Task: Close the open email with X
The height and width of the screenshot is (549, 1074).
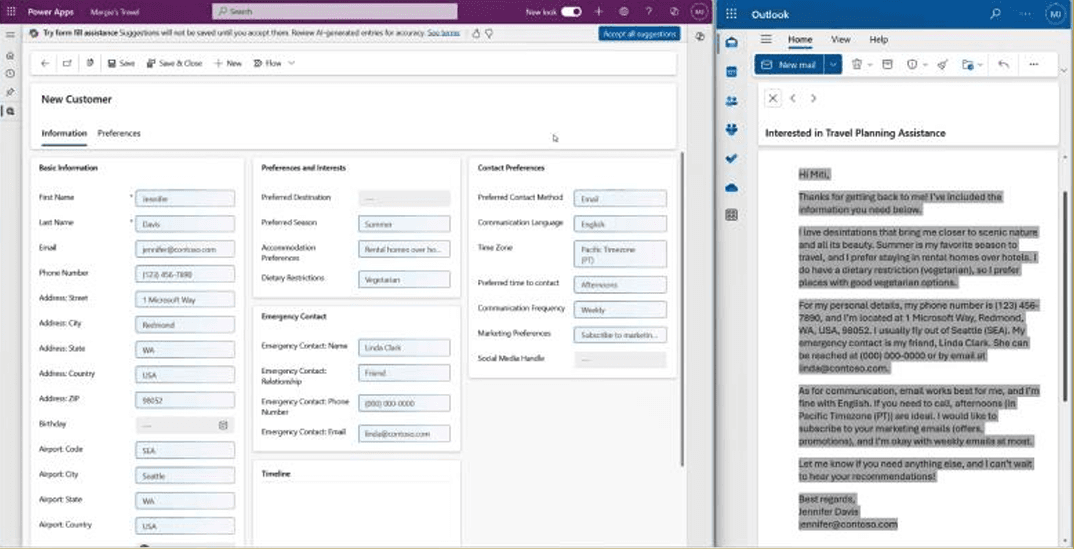Action: point(773,98)
